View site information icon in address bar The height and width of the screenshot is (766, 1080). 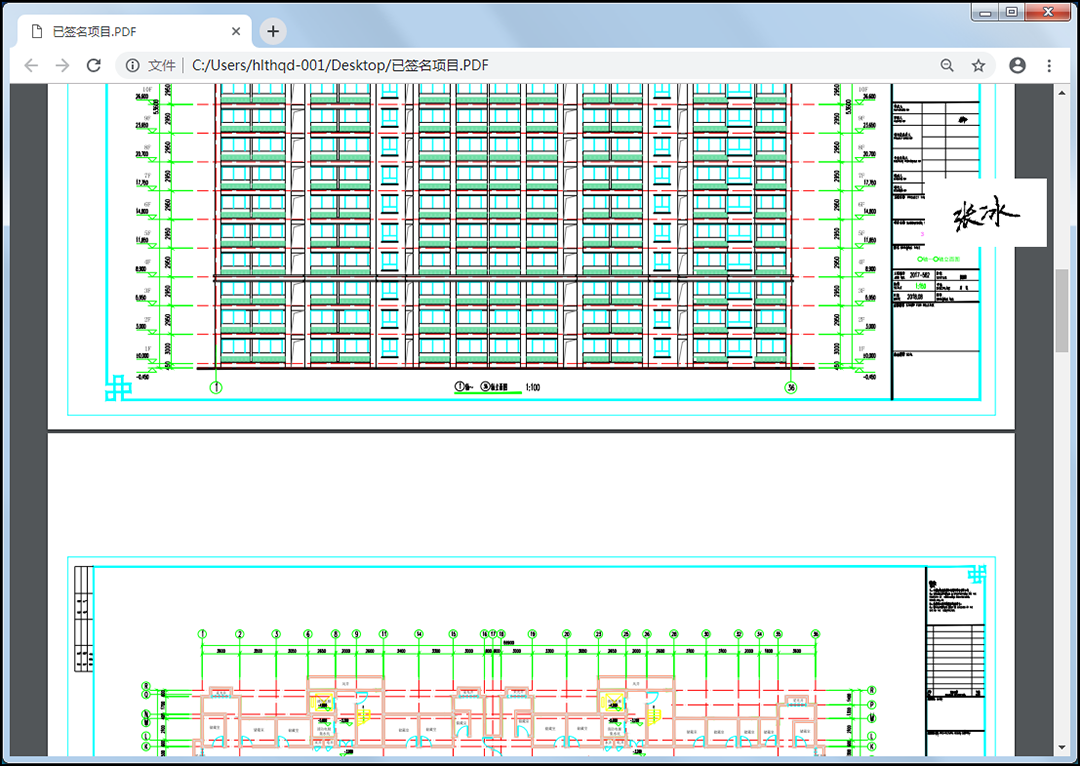132,65
